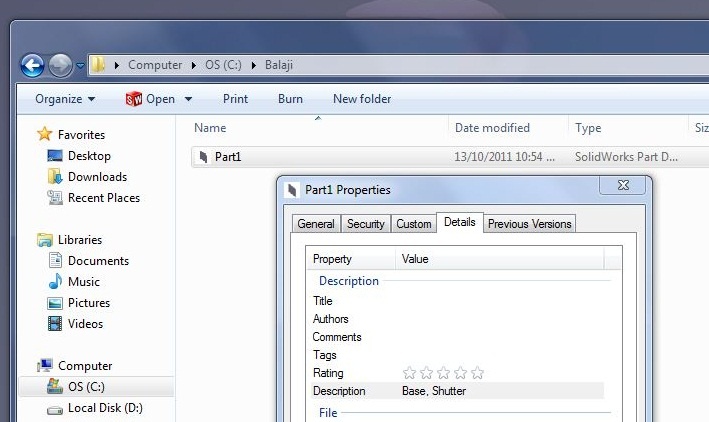709x422 pixels.
Task: Open Desktop in the navigation pane
Action: [x=89, y=156]
